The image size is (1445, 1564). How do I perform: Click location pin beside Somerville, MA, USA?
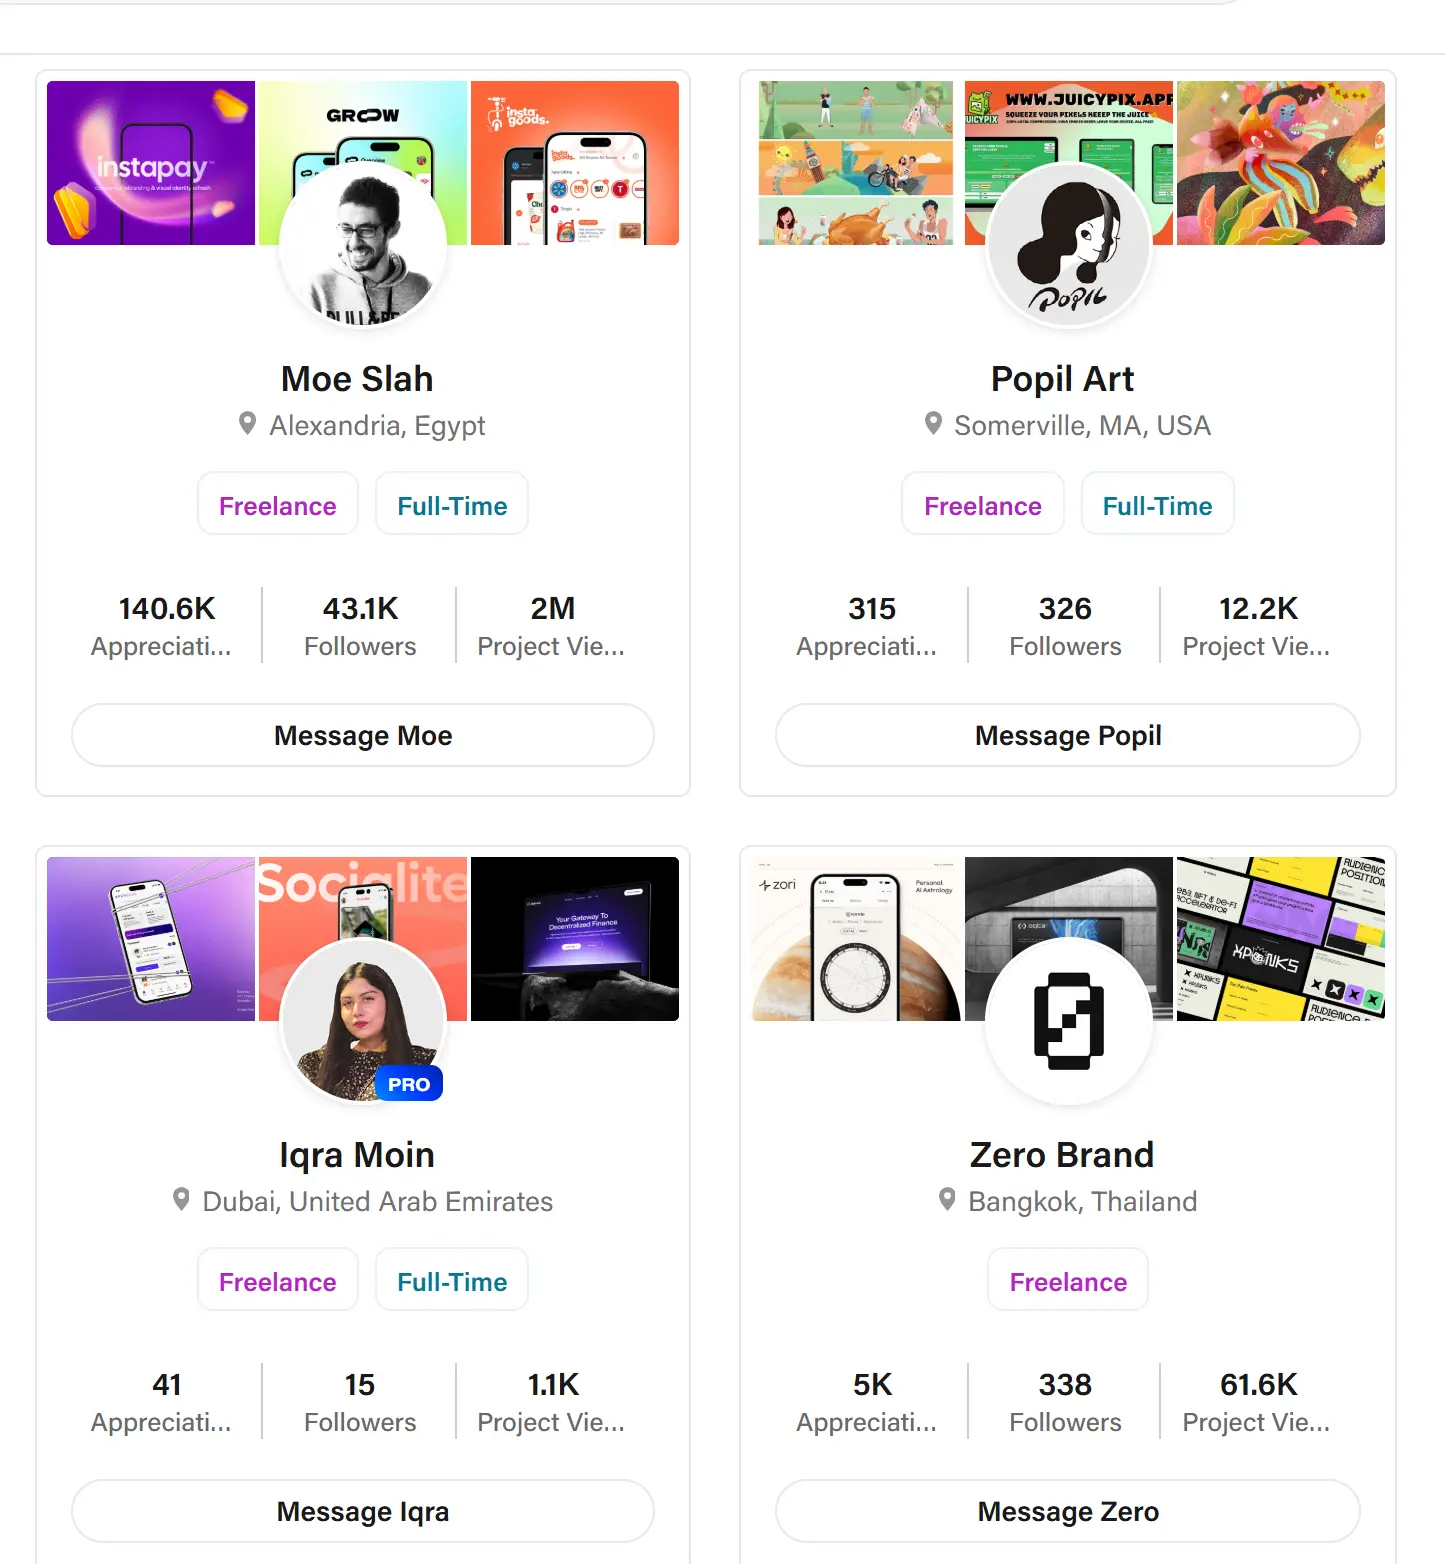(933, 424)
